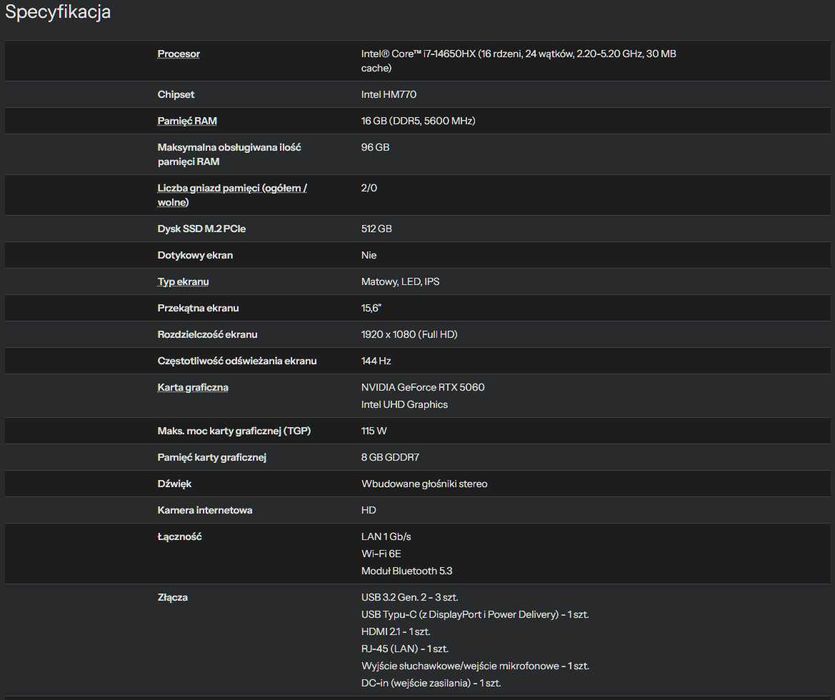The width and height of the screenshot is (835, 700).
Task: Select the USB 3.2 Gen. 2 - 3 szt. line
Action: tap(410, 598)
